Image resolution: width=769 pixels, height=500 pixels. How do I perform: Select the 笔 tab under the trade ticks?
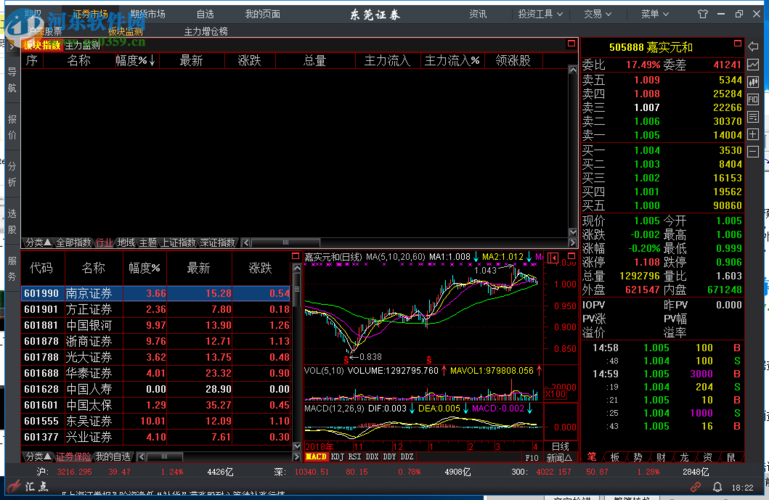pos(591,457)
